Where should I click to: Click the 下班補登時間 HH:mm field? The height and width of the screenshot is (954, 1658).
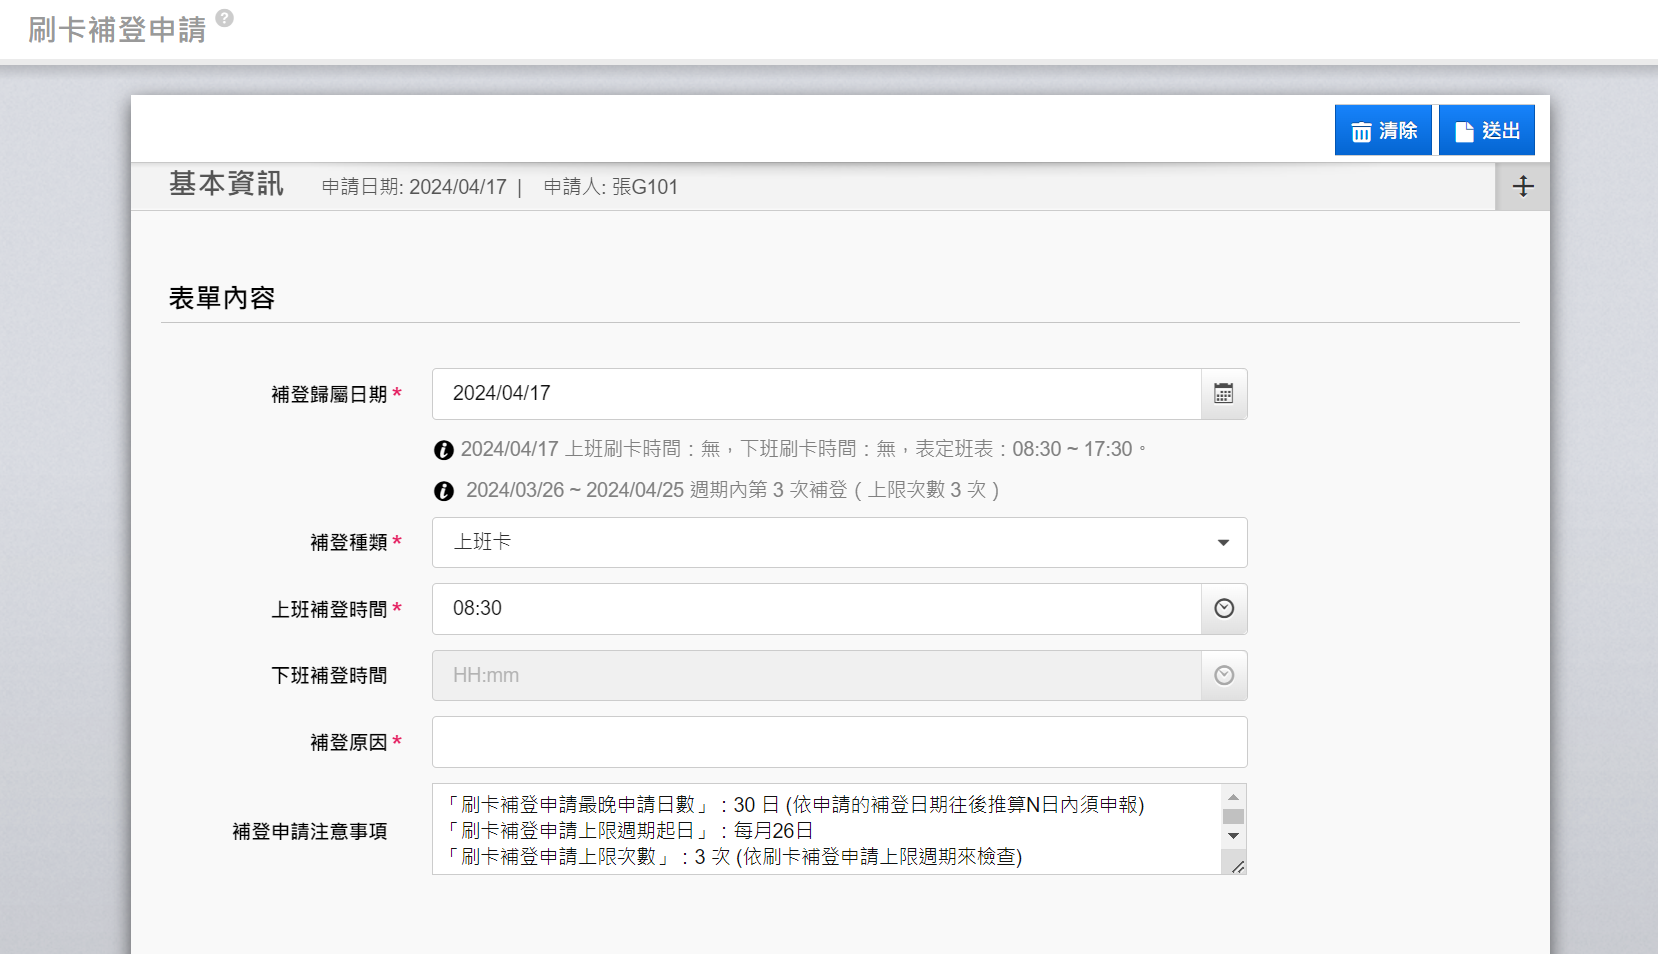click(815, 676)
